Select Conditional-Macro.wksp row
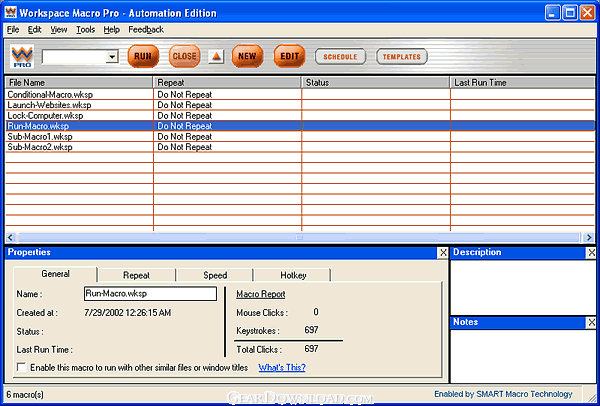Screen dimensions: 600x406 click(x=300, y=94)
